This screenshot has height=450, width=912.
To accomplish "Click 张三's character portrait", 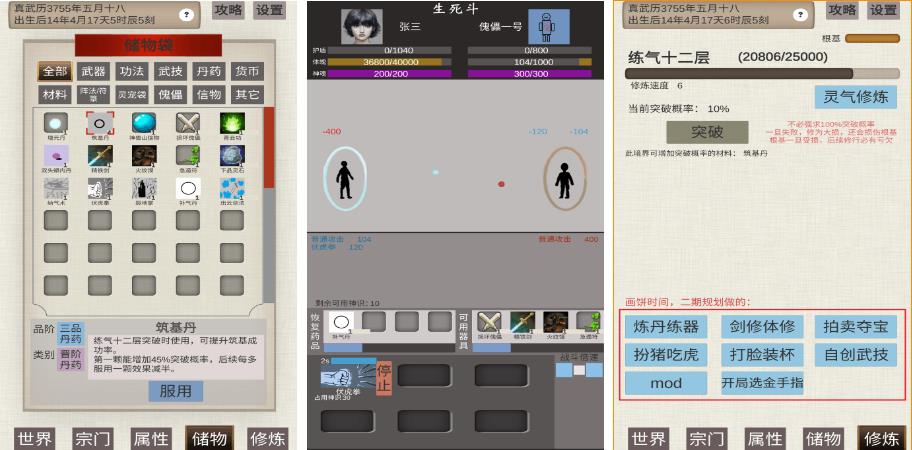I will [x=361, y=27].
